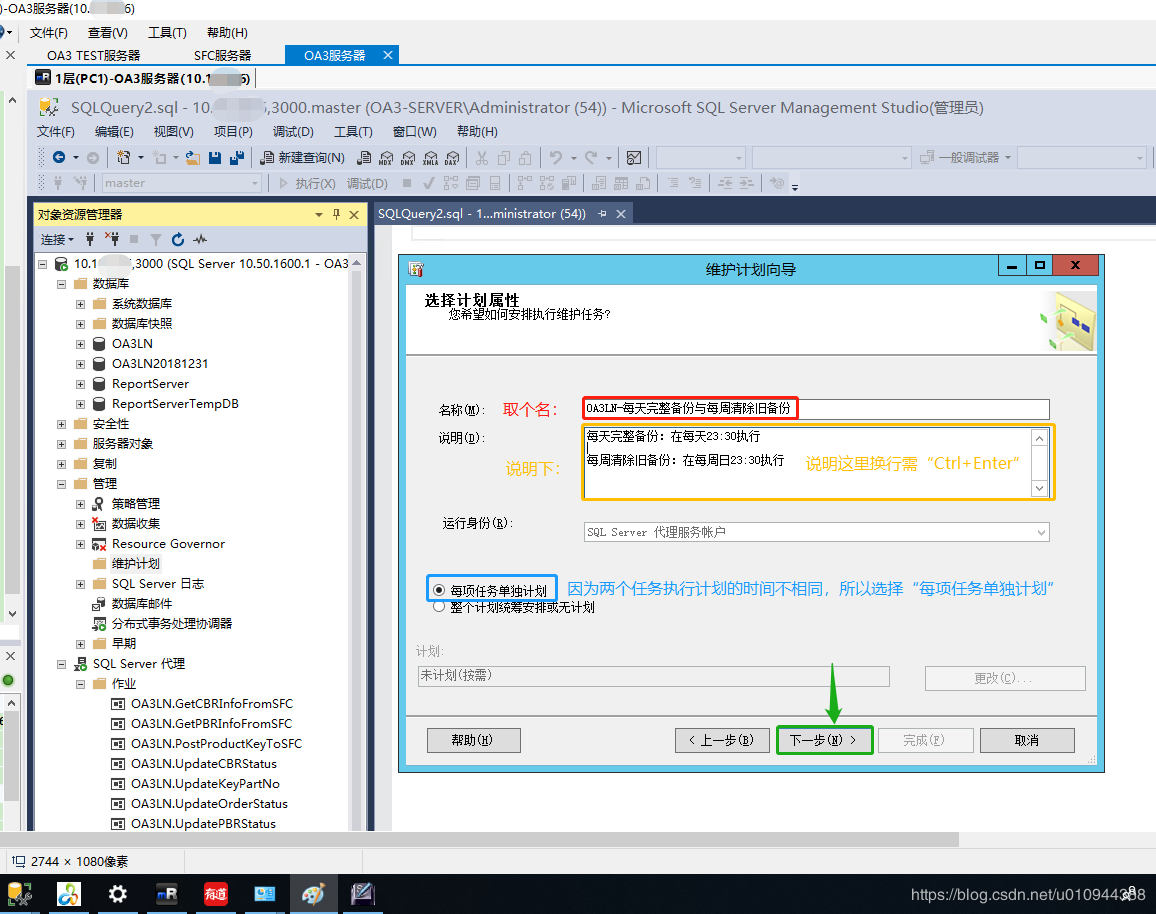Viewport: 1156px width, 914px height.
Task: Select the Database Mail tree item
Action: 142,604
